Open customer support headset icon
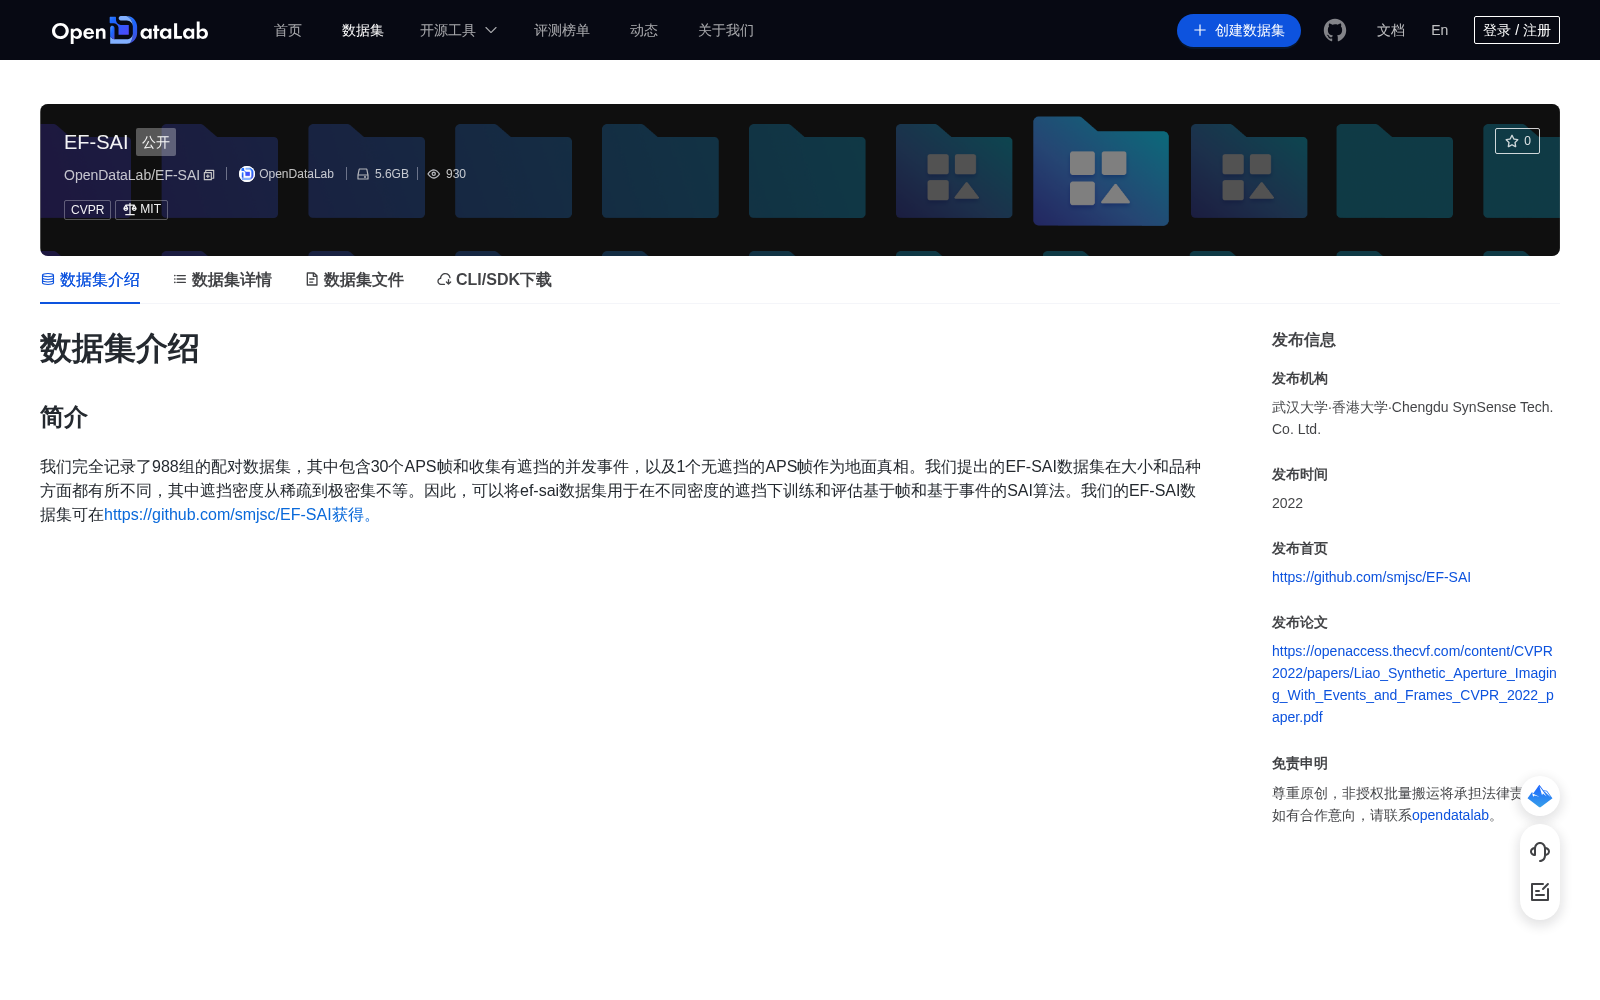 tap(1540, 852)
